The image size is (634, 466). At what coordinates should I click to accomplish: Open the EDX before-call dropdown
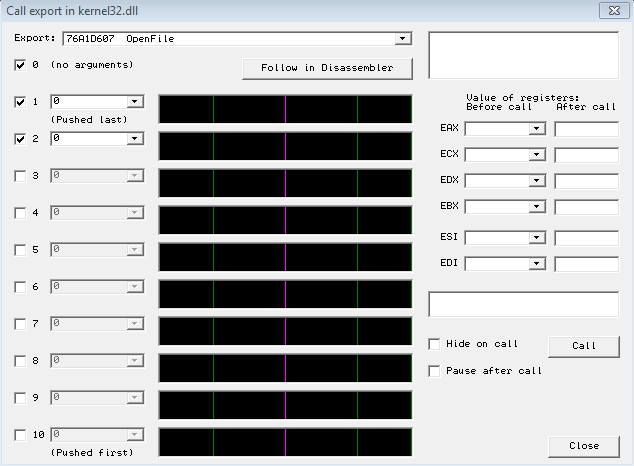pos(537,181)
